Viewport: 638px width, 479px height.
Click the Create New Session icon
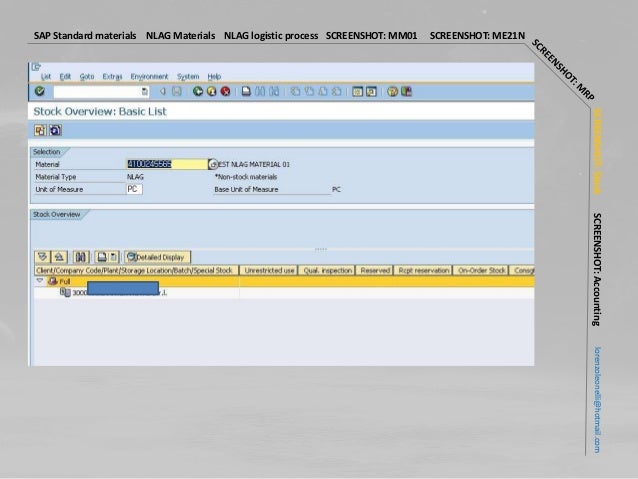click(357, 92)
